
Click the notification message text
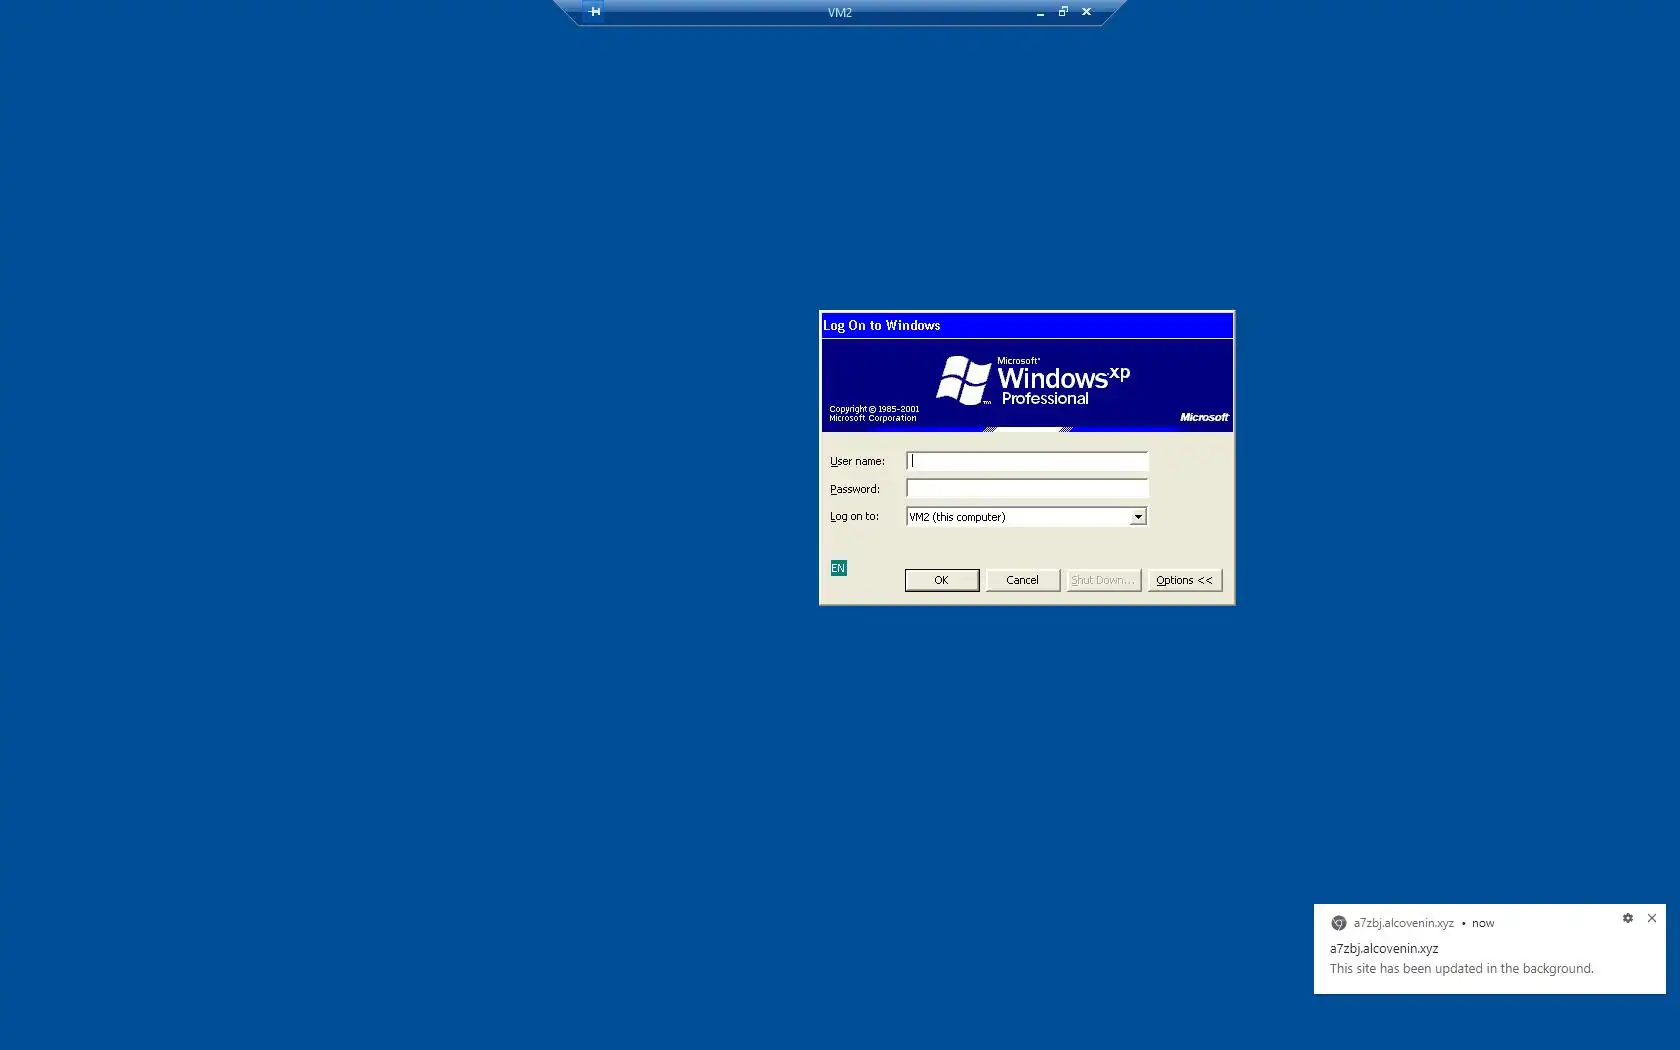click(x=1461, y=968)
